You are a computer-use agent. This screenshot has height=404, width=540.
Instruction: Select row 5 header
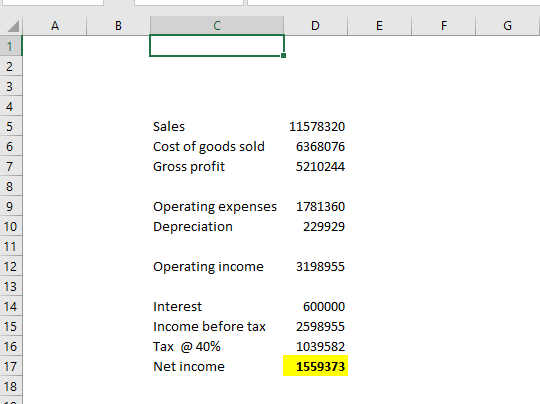coord(10,126)
